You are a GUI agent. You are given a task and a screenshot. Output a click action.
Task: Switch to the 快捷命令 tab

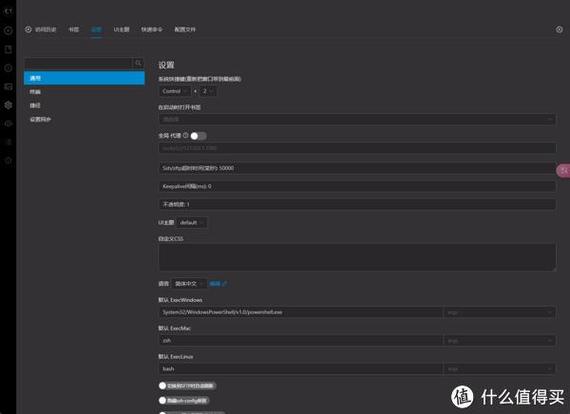tap(152, 29)
